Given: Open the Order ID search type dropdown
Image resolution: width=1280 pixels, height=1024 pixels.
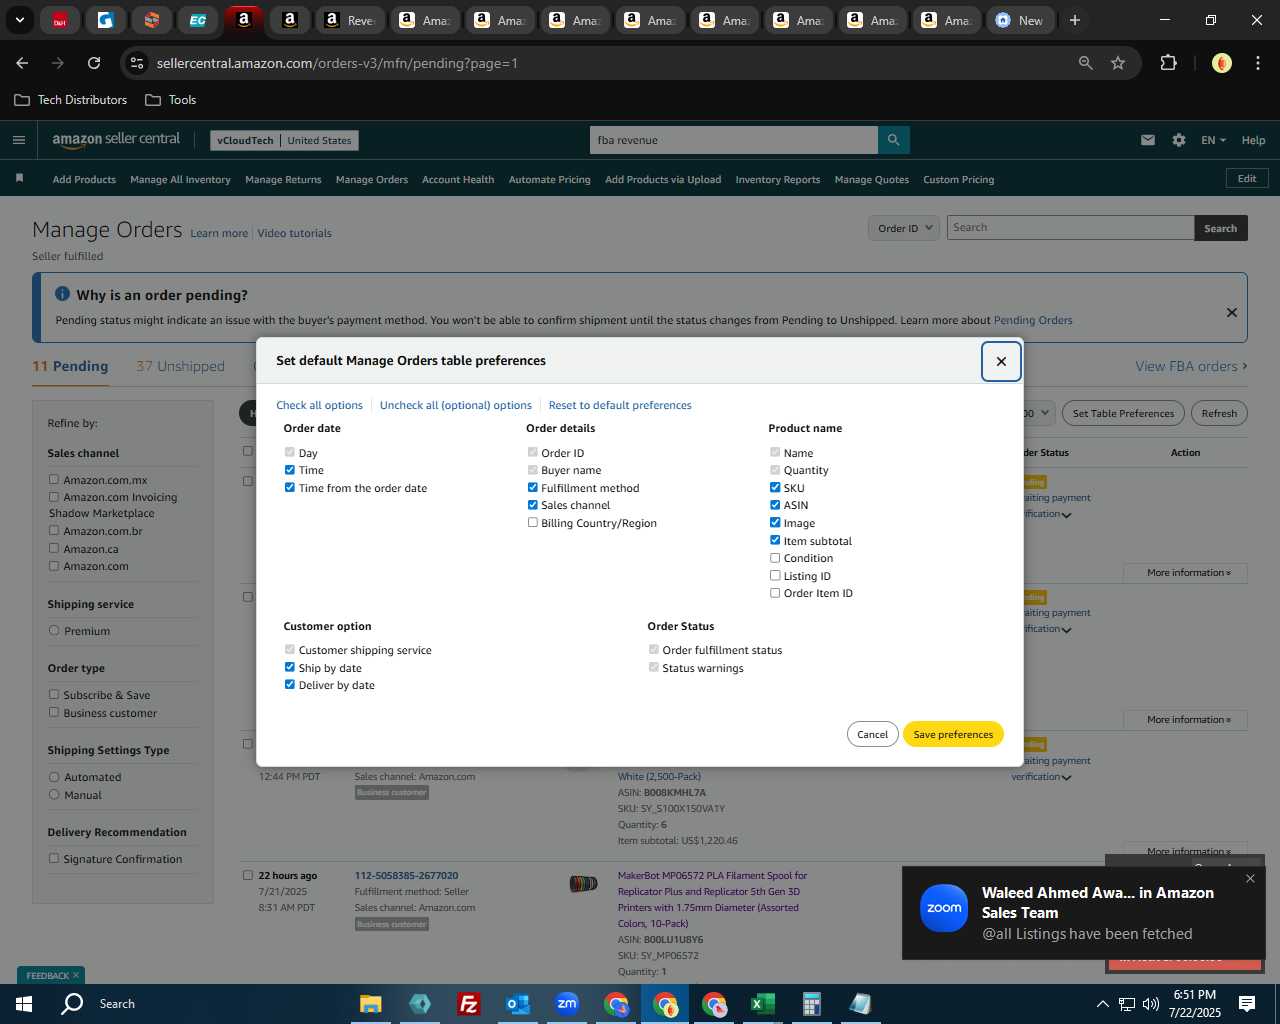Looking at the screenshot, I should click(x=904, y=228).
